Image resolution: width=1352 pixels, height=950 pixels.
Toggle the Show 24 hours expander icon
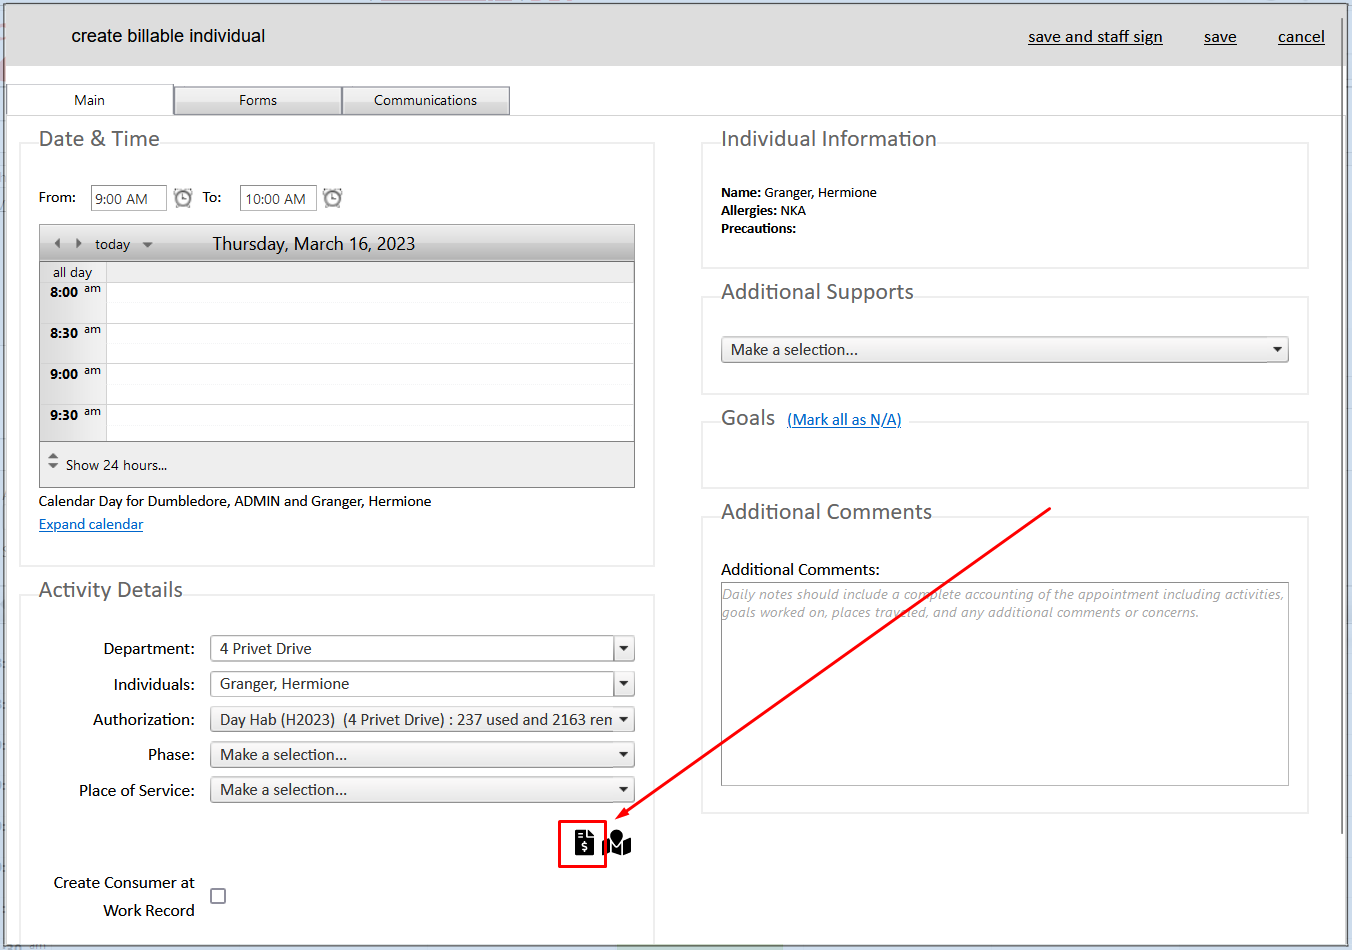click(x=53, y=461)
